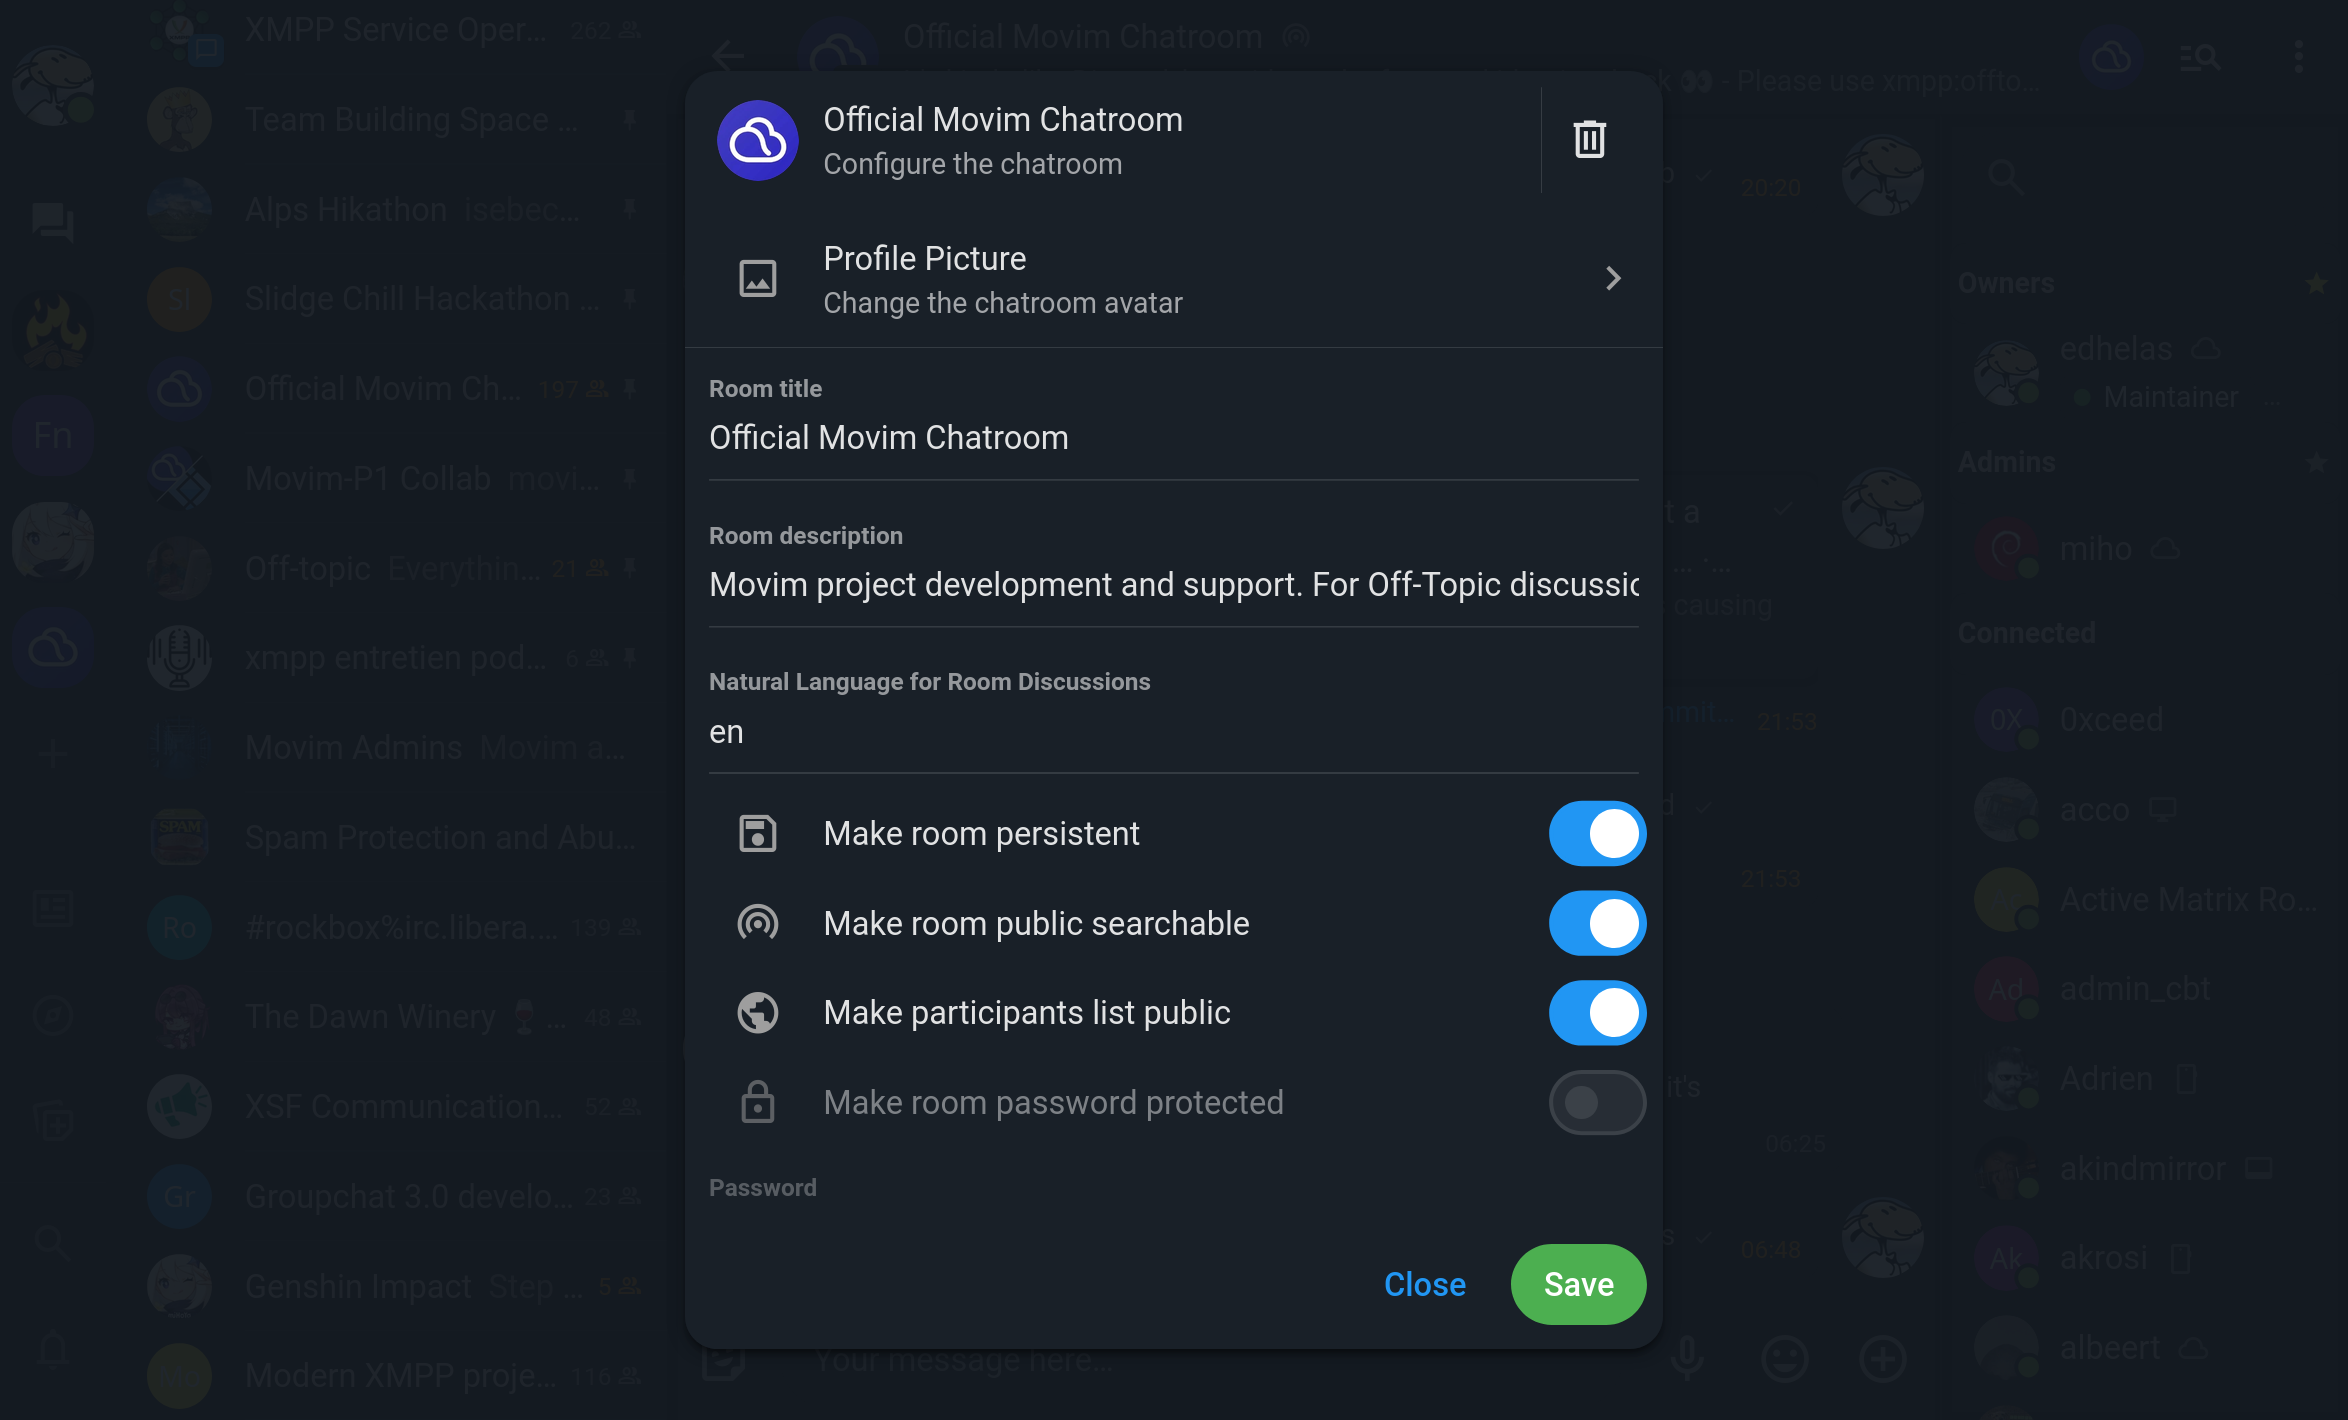This screenshot has height=1420, width=2348.
Task: Click the globe participants list icon
Action: [x=757, y=1013]
